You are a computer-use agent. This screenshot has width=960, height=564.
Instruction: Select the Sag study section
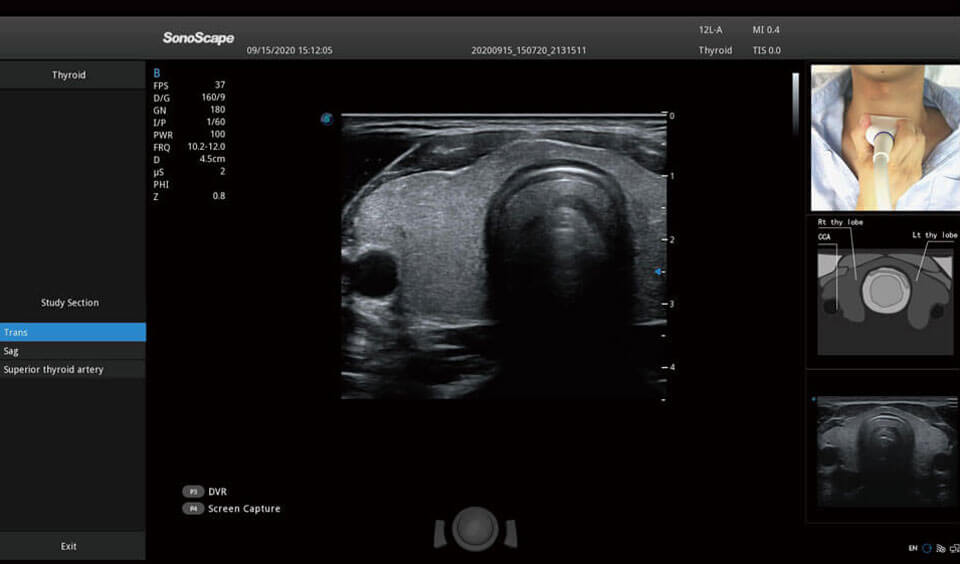[72, 351]
